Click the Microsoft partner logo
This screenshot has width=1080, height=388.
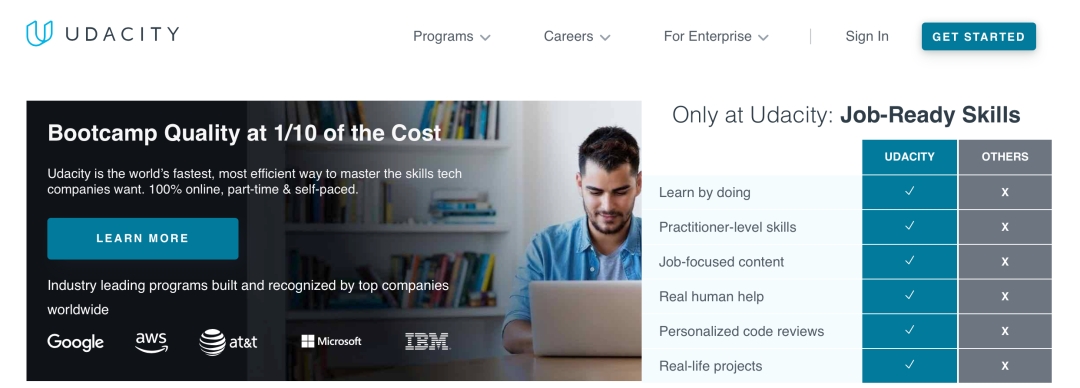coord(331,341)
